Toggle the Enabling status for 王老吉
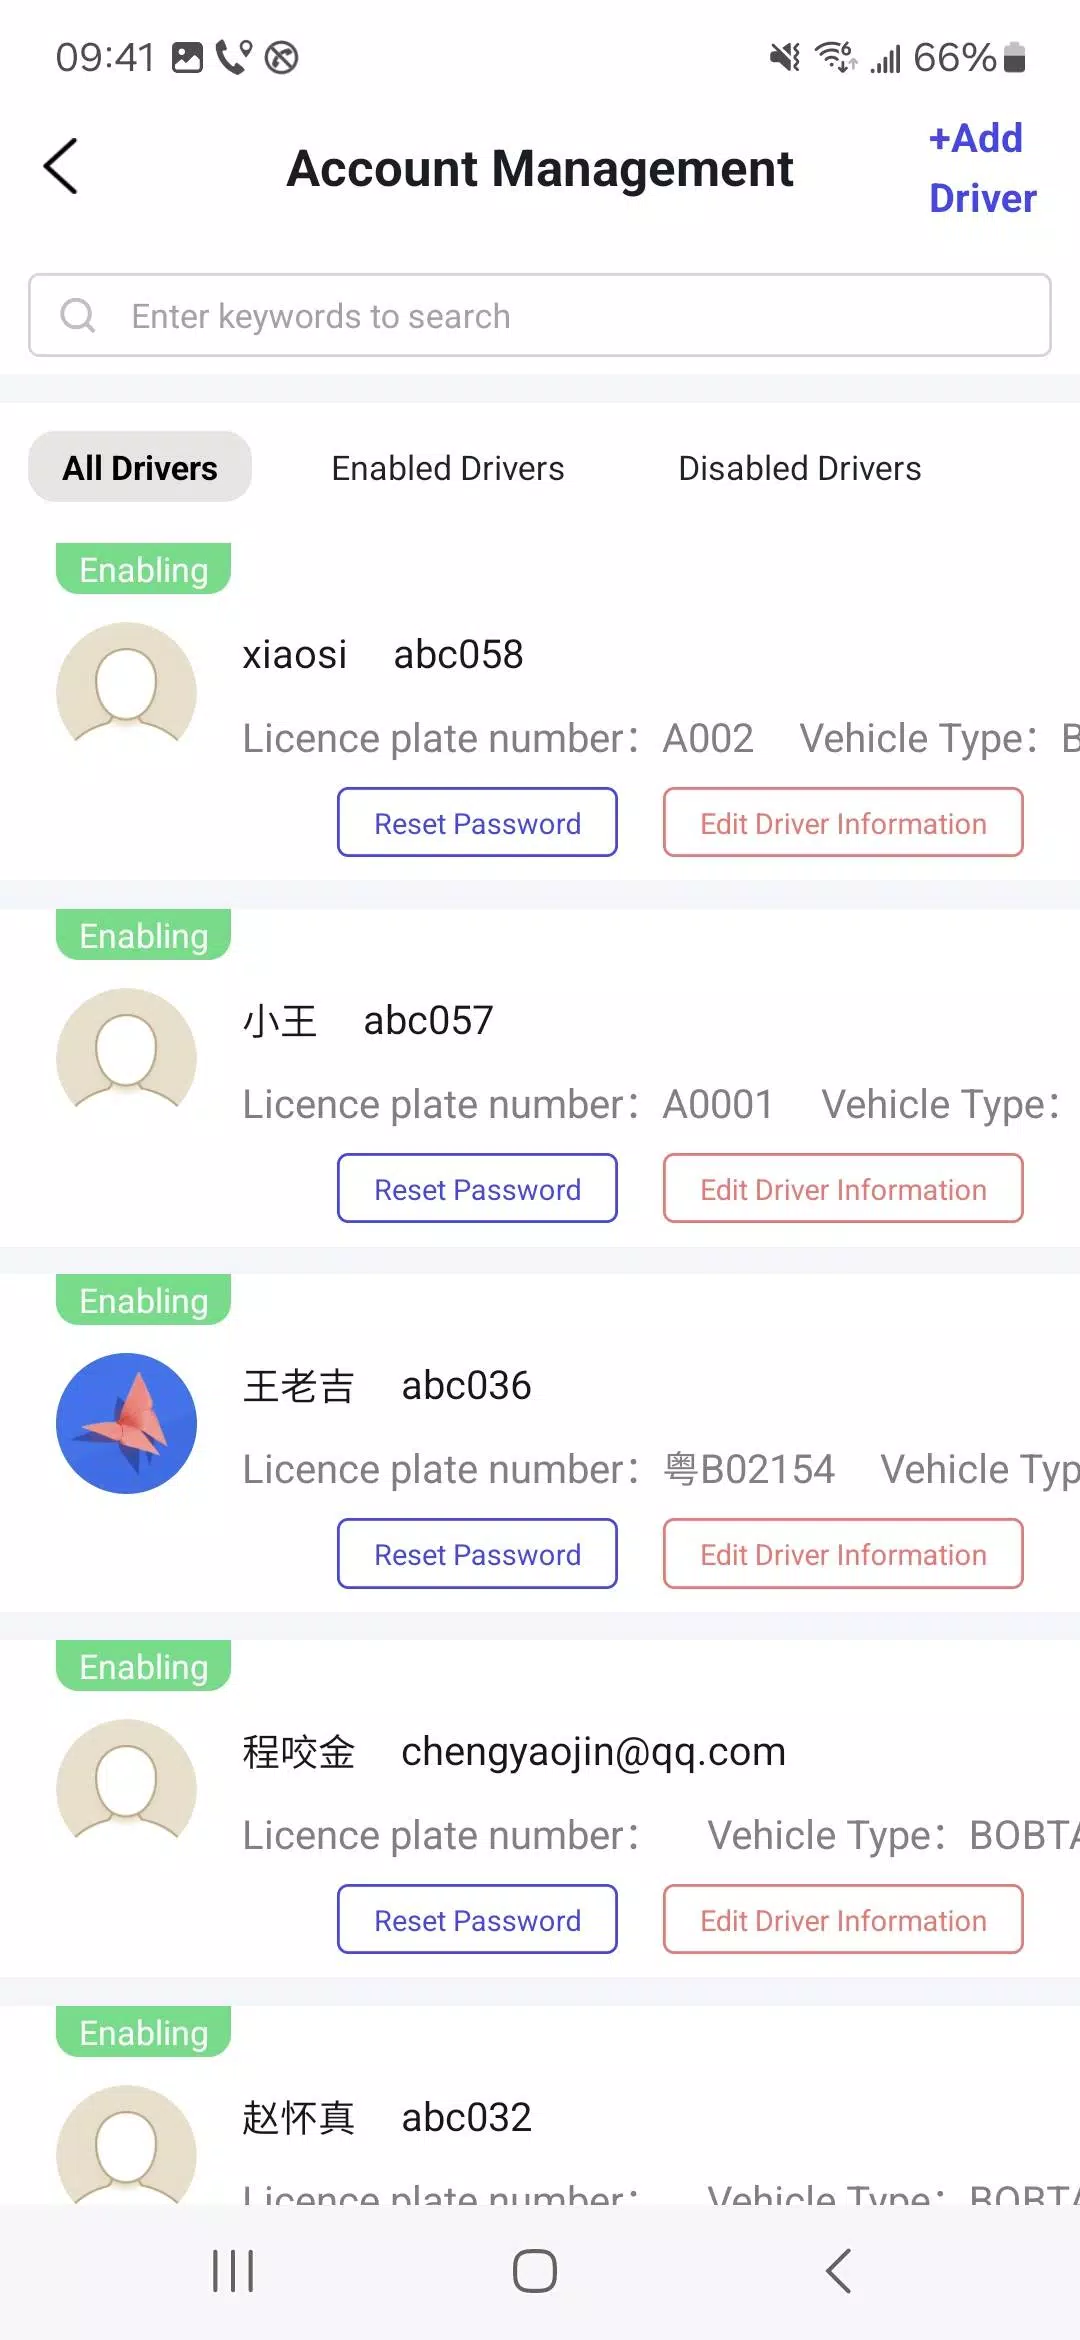 pos(142,1300)
